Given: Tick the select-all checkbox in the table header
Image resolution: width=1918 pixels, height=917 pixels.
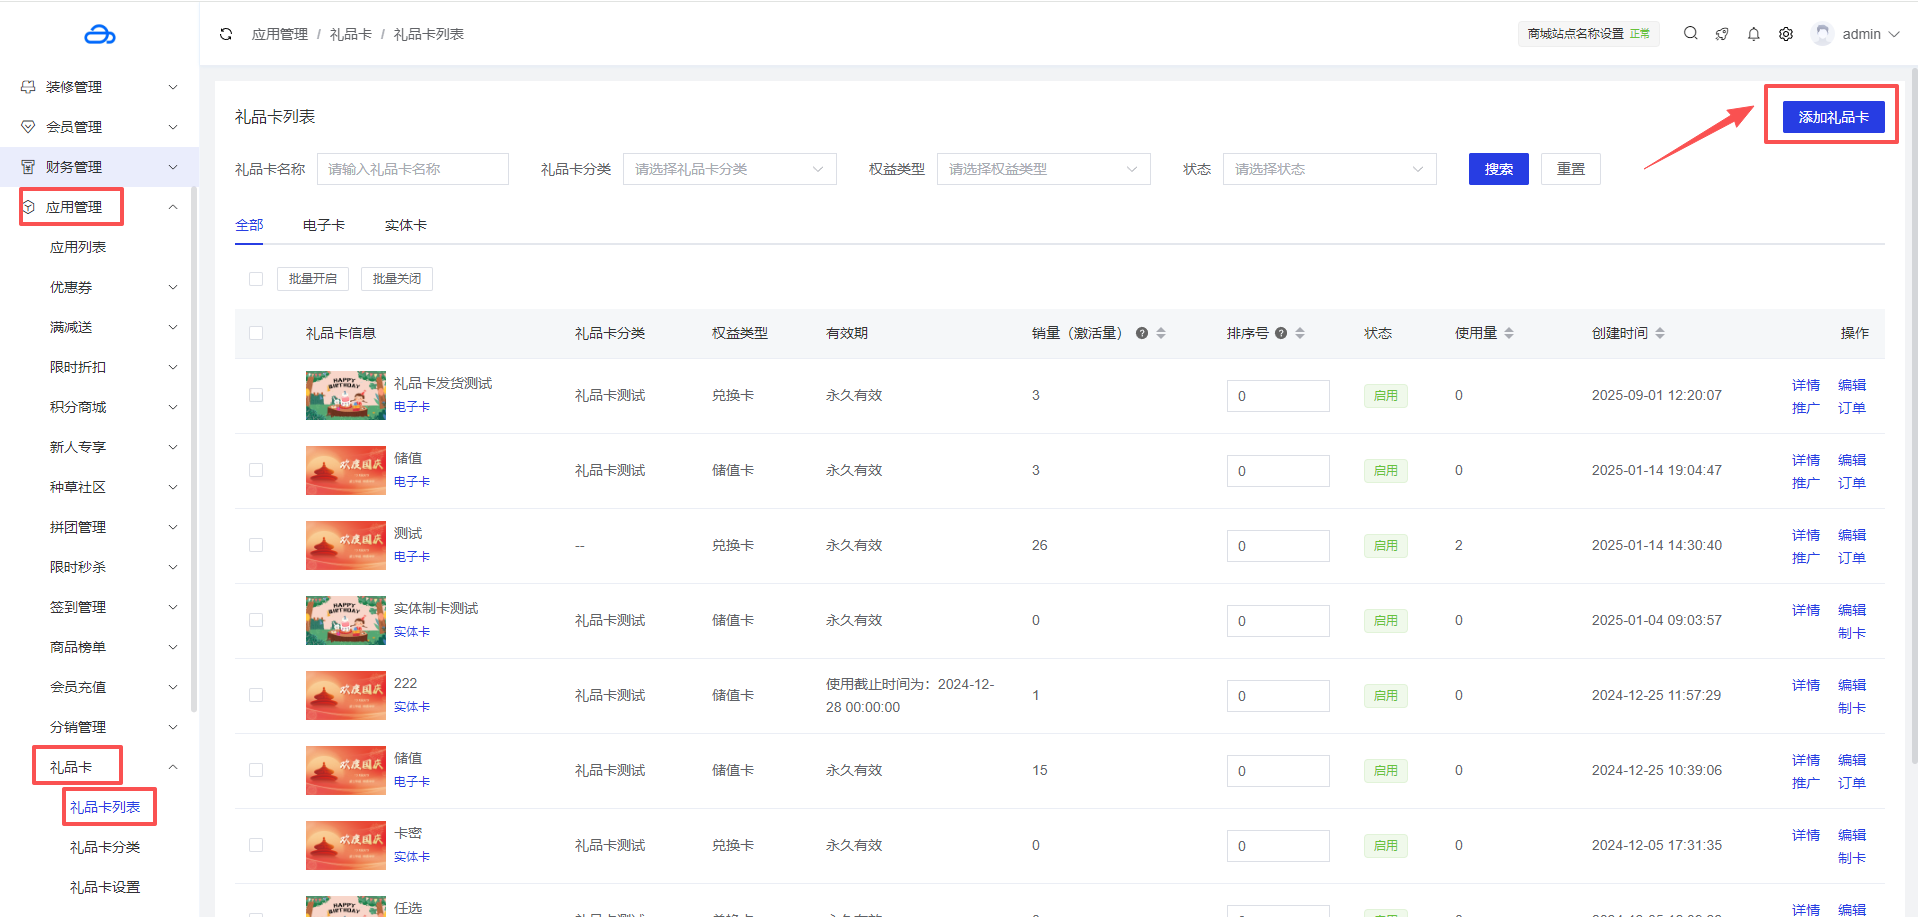Looking at the screenshot, I should (256, 333).
